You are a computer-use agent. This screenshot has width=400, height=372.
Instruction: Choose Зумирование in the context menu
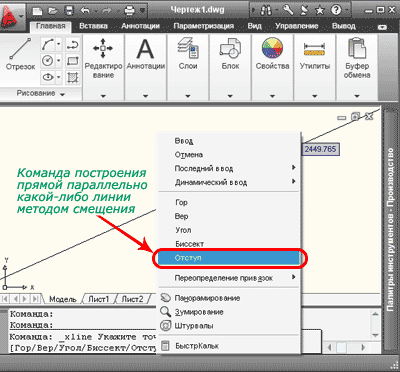click(x=230, y=312)
